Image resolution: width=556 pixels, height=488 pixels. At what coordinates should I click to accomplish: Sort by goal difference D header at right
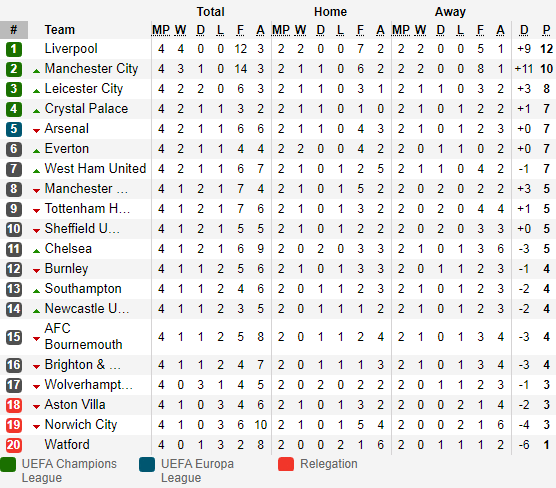pos(524,30)
